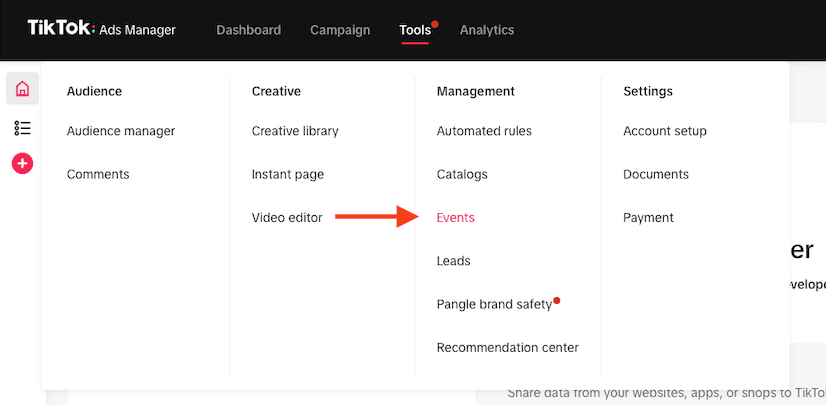
Task: Click the Creative column heading
Action: 276,91
